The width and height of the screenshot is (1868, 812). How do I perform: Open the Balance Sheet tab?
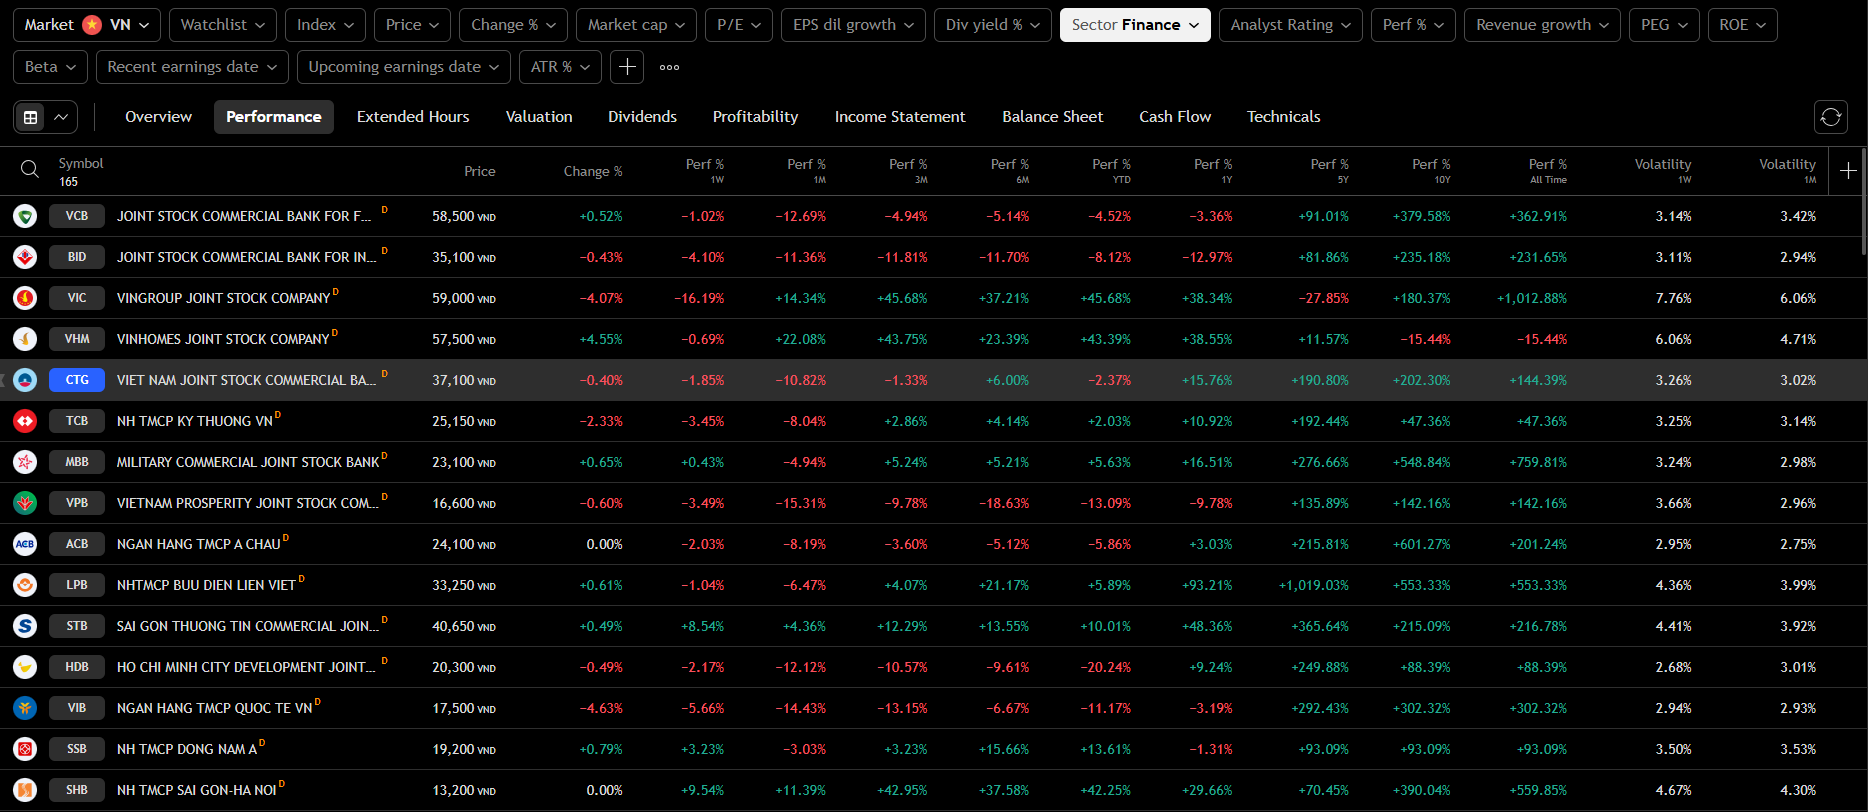(1052, 117)
